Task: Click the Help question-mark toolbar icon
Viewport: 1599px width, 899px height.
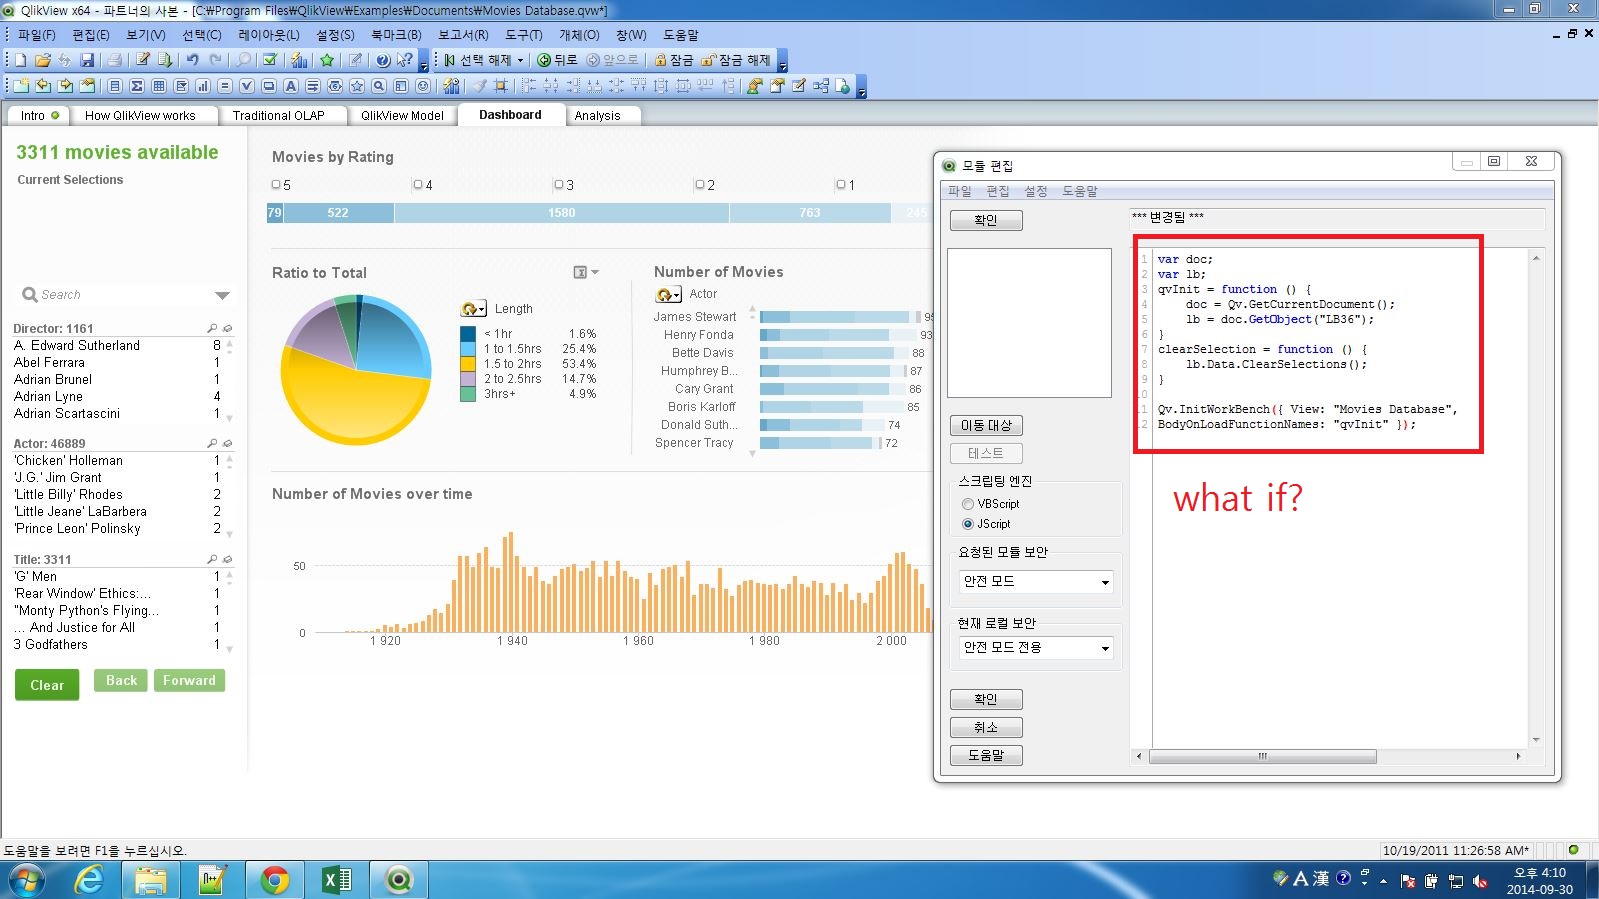Action: click(x=382, y=60)
